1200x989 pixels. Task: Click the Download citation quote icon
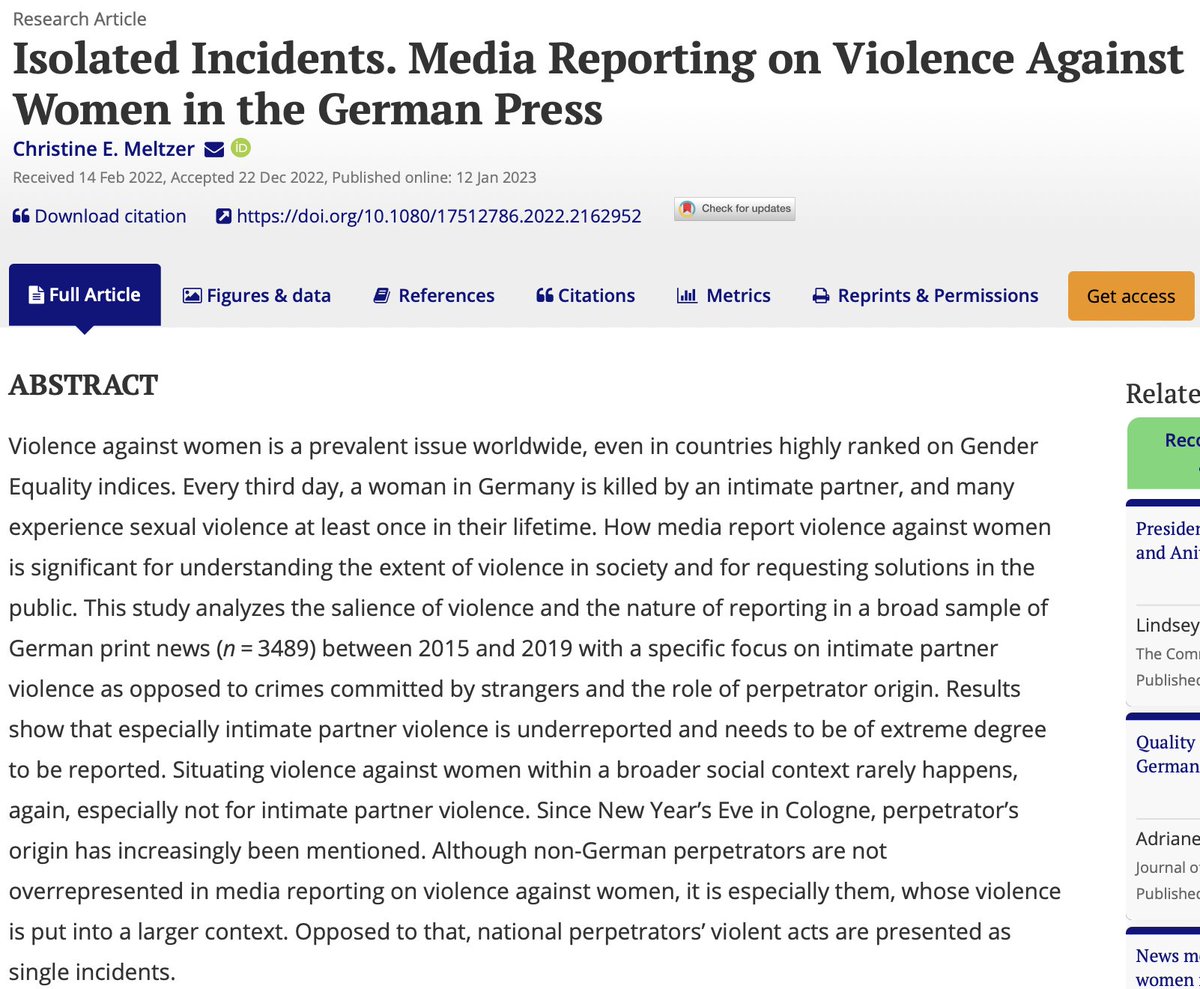(21, 216)
